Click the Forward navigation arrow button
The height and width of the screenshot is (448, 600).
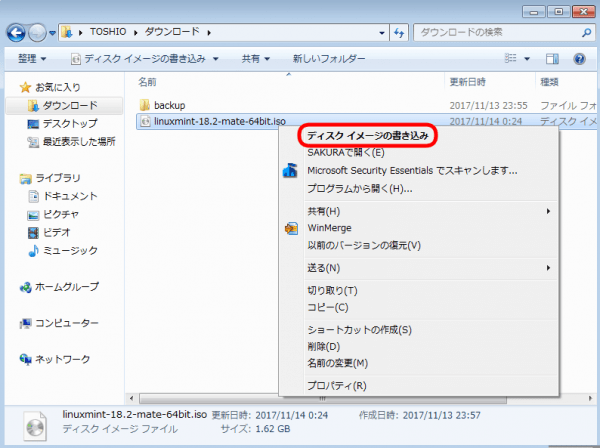click(x=37, y=33)
